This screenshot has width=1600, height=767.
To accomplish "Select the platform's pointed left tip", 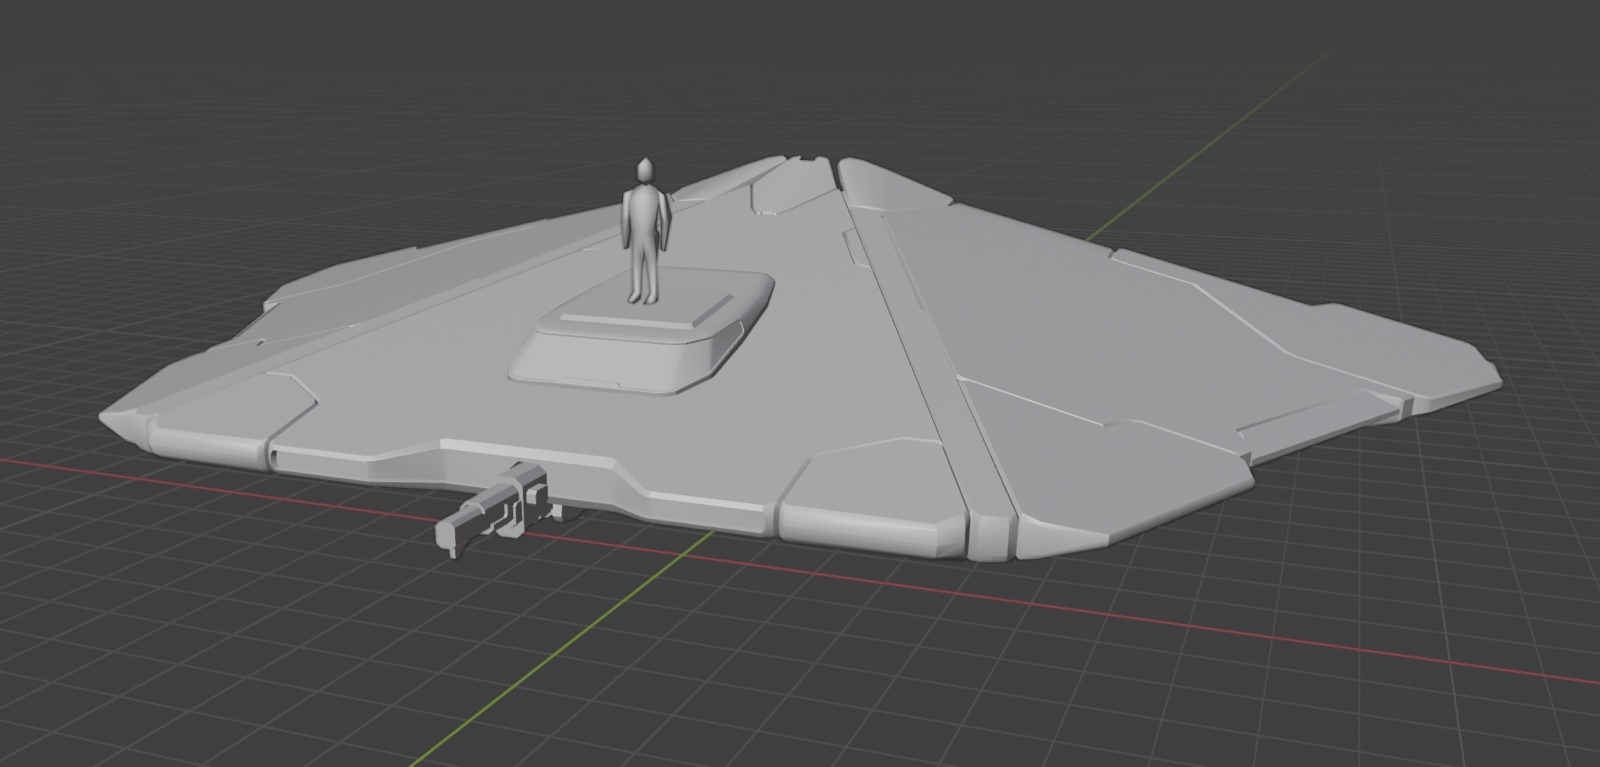I will 115,422.
